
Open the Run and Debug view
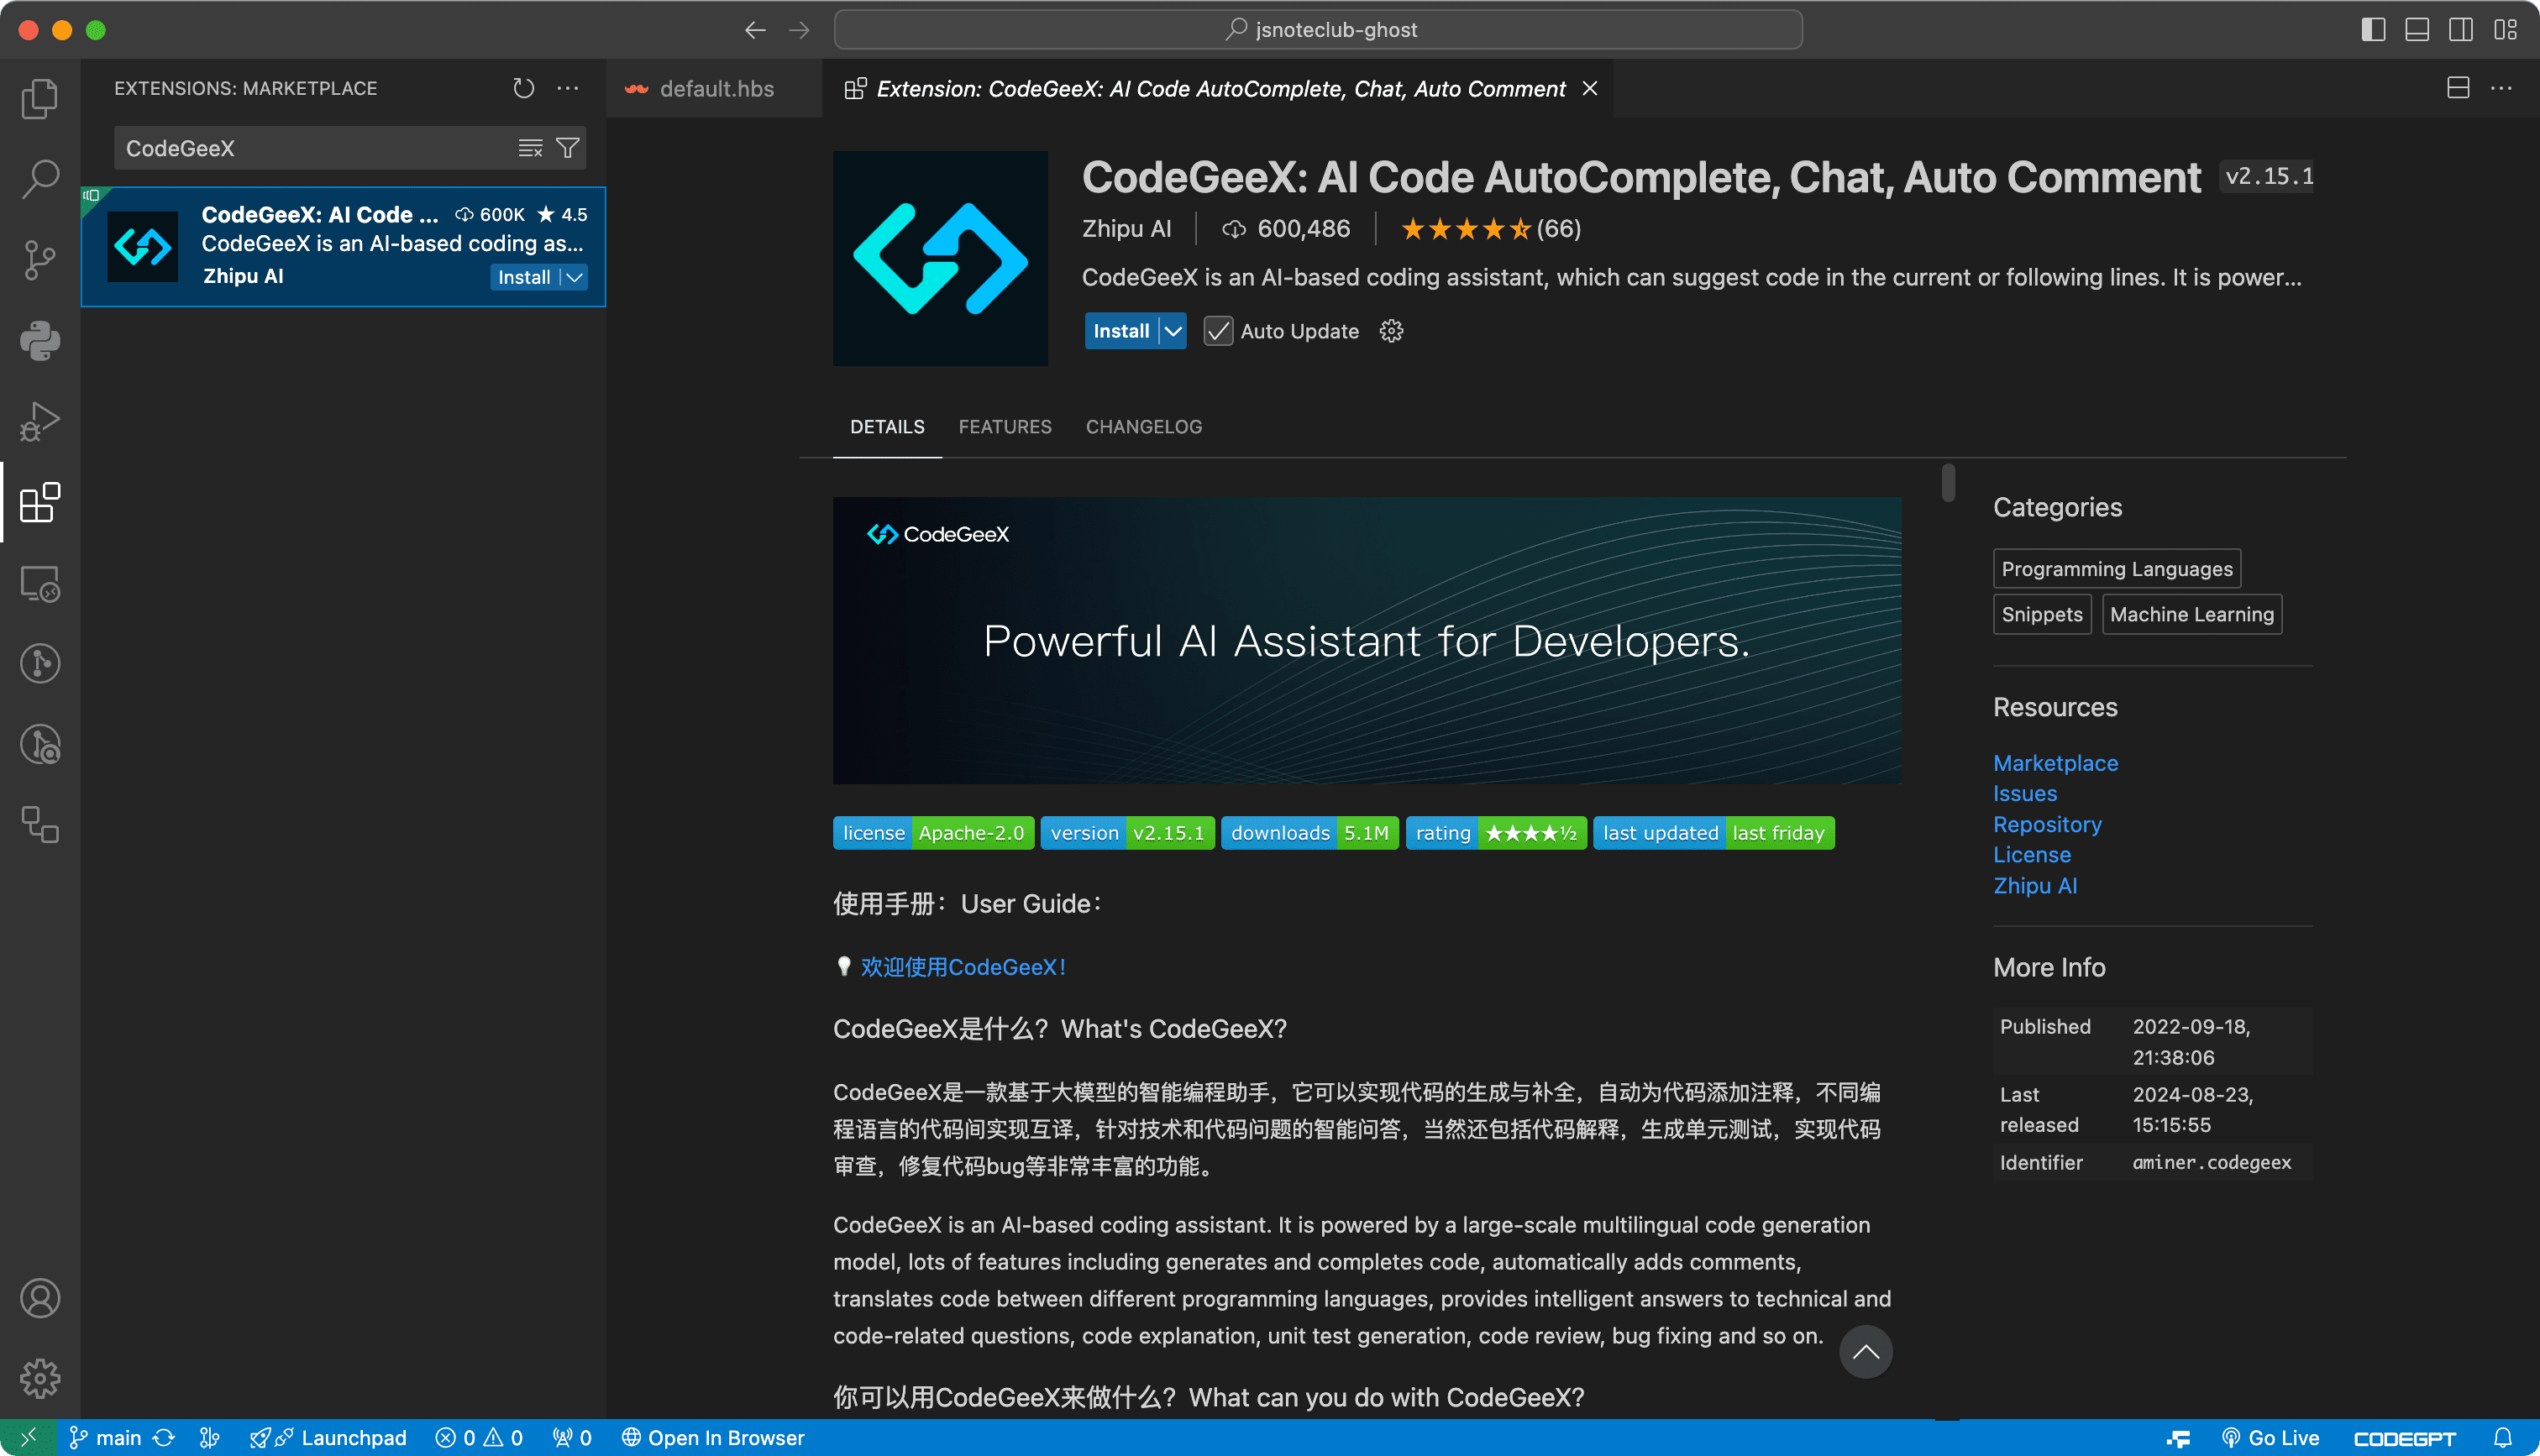point(40,421)
